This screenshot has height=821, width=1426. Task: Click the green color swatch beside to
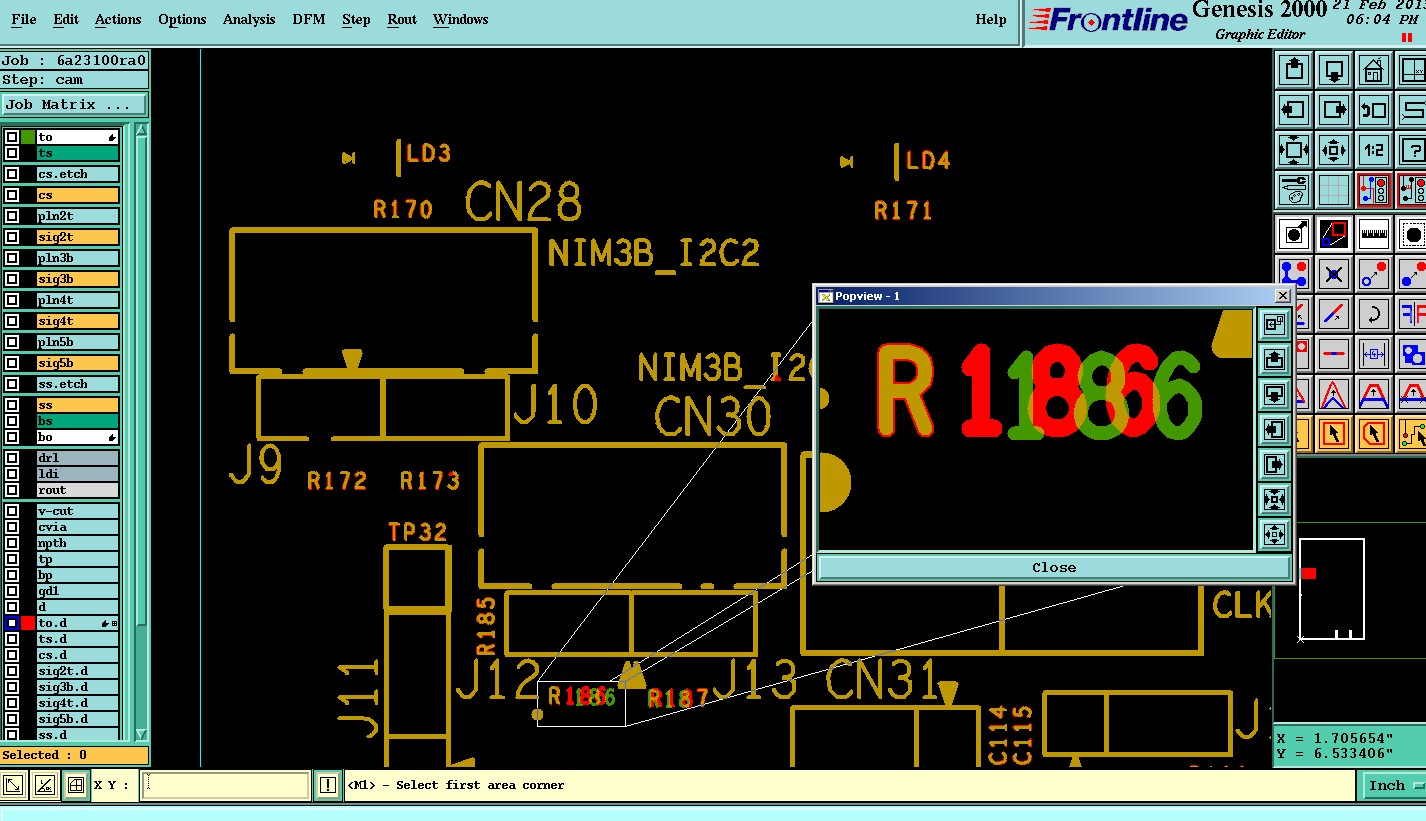tap(28, 137)
